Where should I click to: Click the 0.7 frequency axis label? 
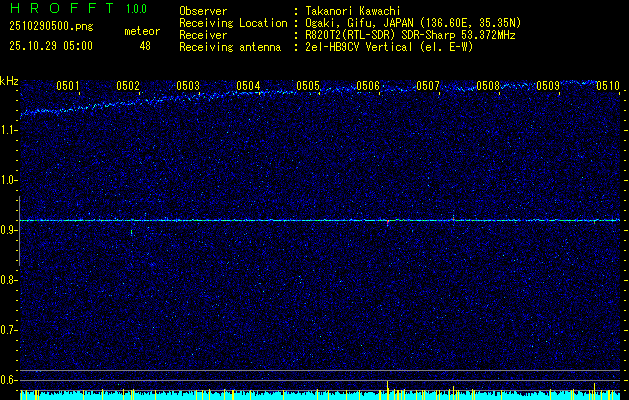9,330
